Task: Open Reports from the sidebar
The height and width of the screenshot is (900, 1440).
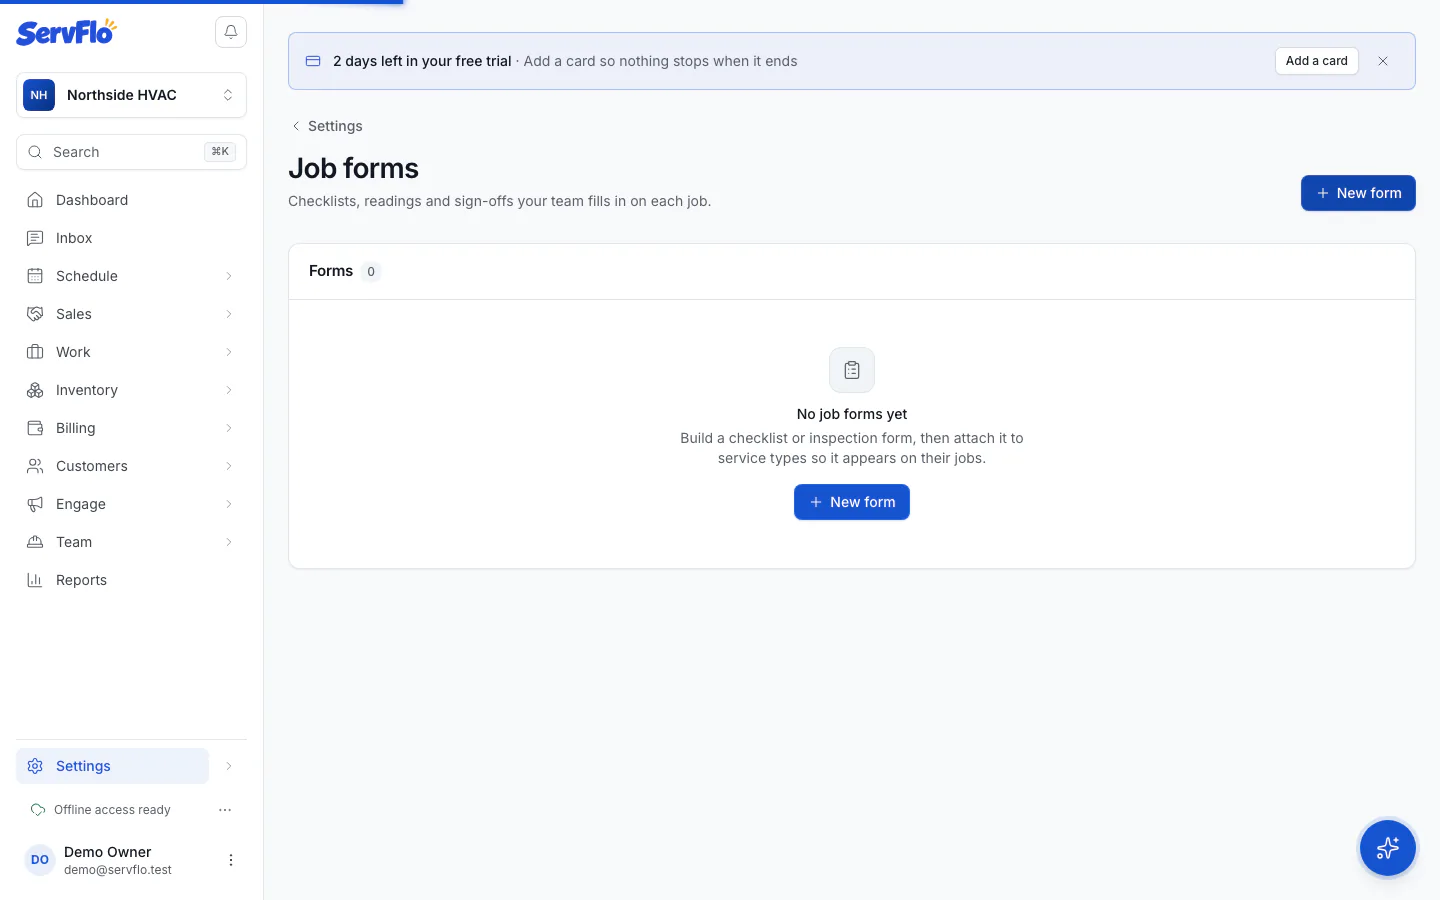Action: [132, 580]
